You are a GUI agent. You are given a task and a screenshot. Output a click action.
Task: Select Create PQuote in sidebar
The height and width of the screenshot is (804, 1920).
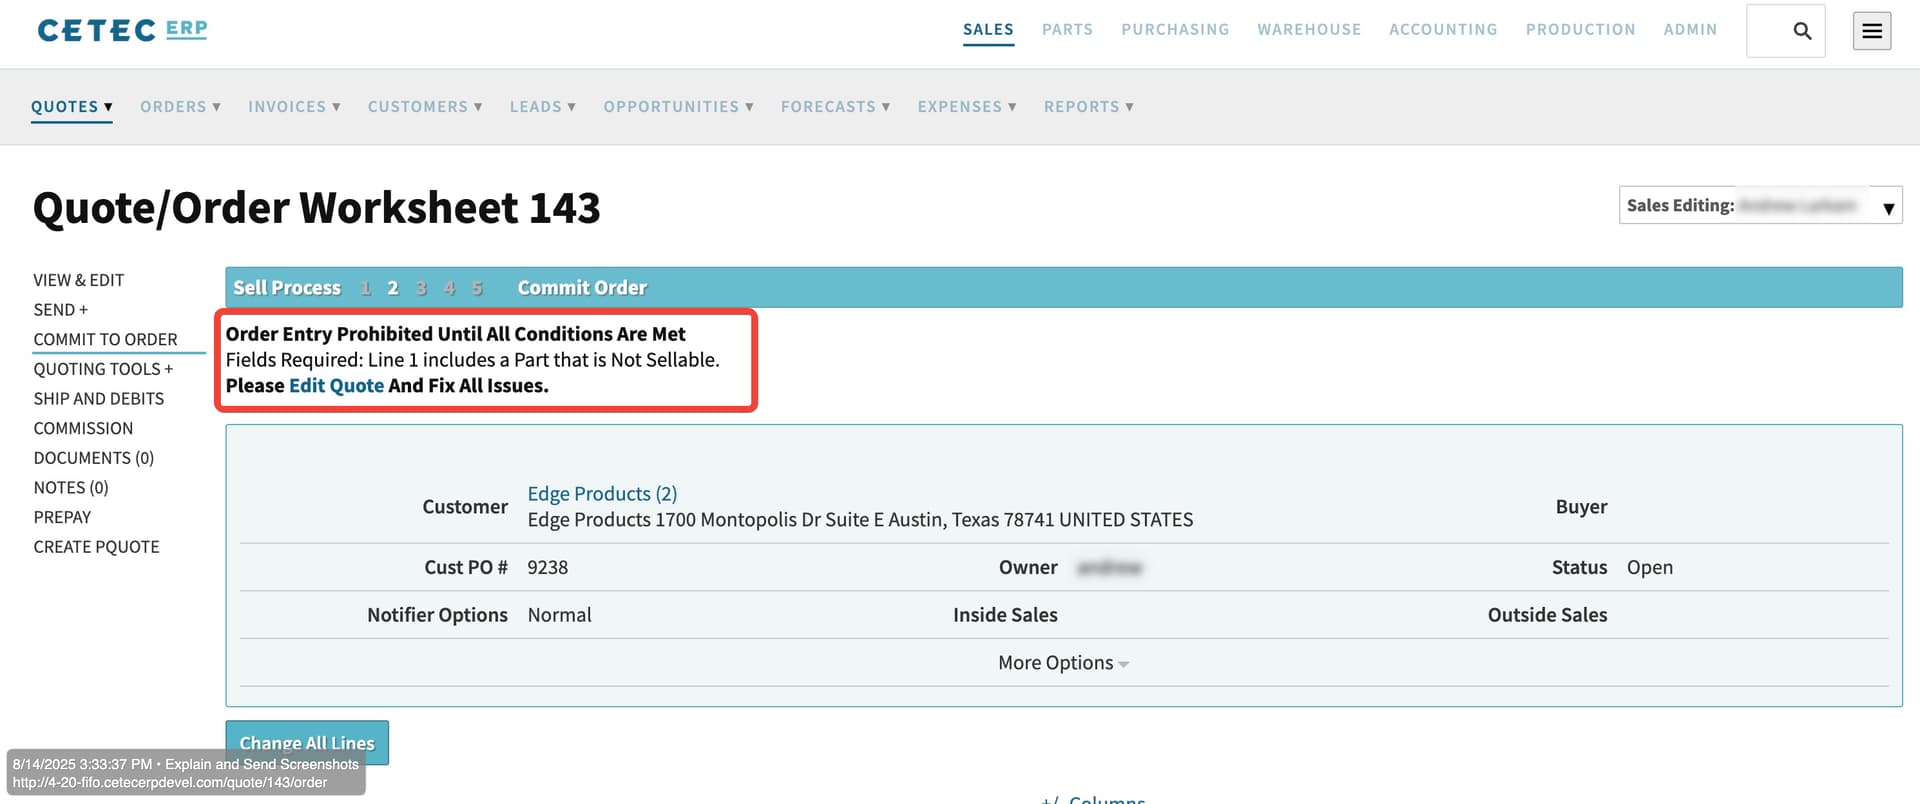coord(96,547)
